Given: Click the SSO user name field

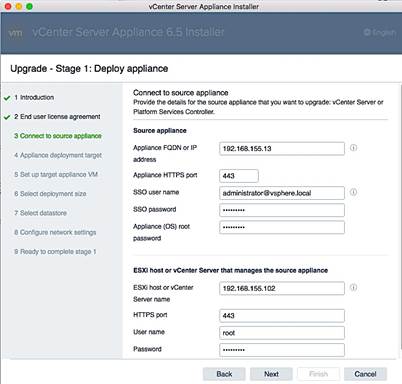Looking at the screenshot, I should point(282,193).
